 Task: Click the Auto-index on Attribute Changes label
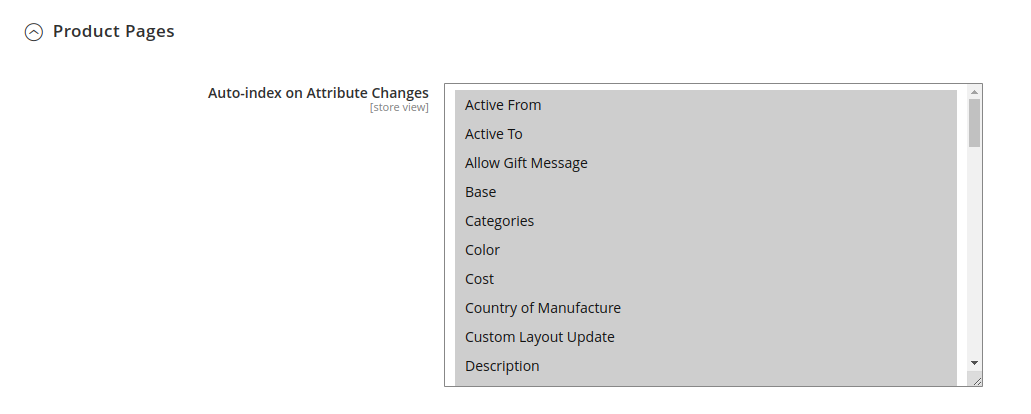pos(318,93)
